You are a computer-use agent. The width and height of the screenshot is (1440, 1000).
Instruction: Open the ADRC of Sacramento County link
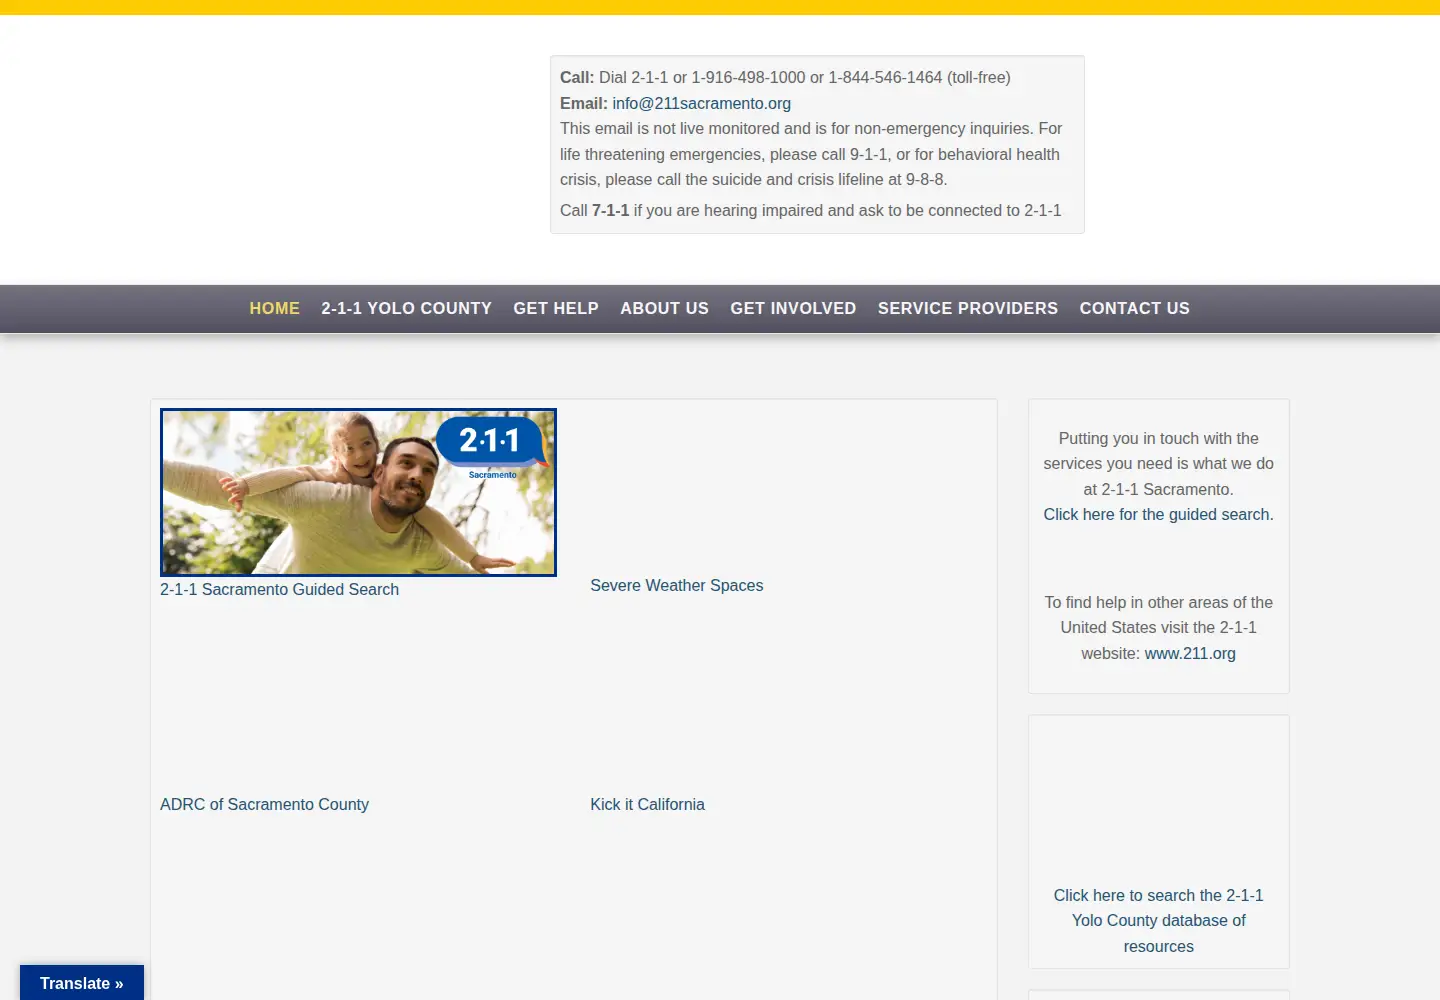[x=264, y=805]
